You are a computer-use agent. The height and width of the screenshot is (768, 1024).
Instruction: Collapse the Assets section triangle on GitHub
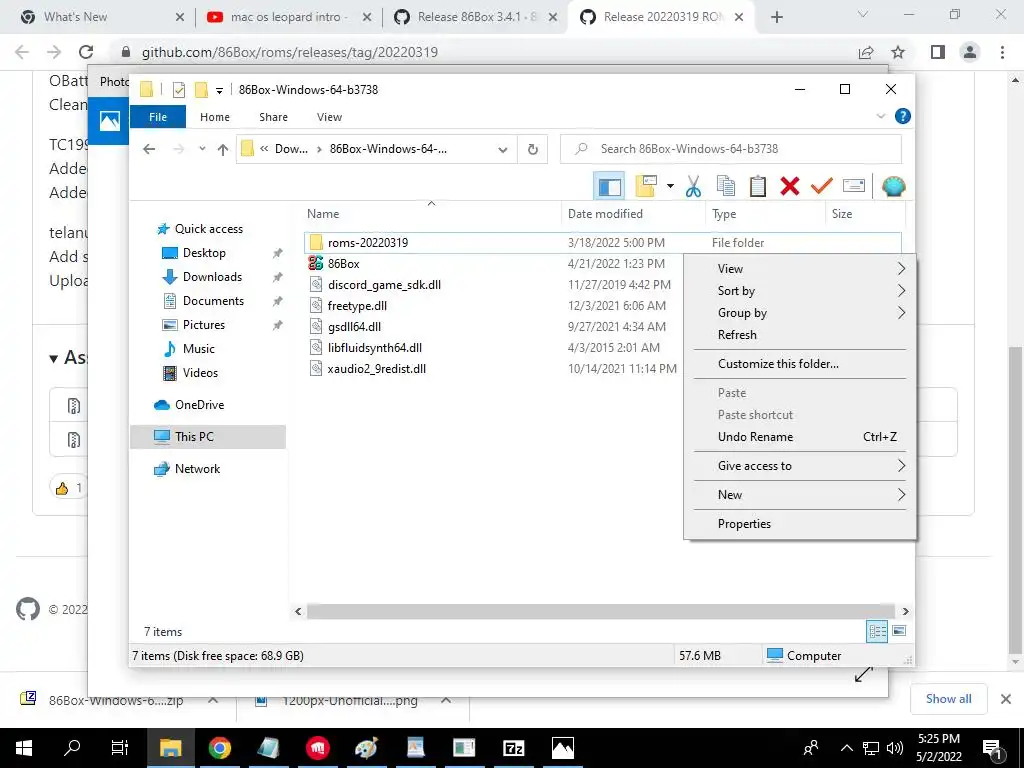tap(54, 359)
